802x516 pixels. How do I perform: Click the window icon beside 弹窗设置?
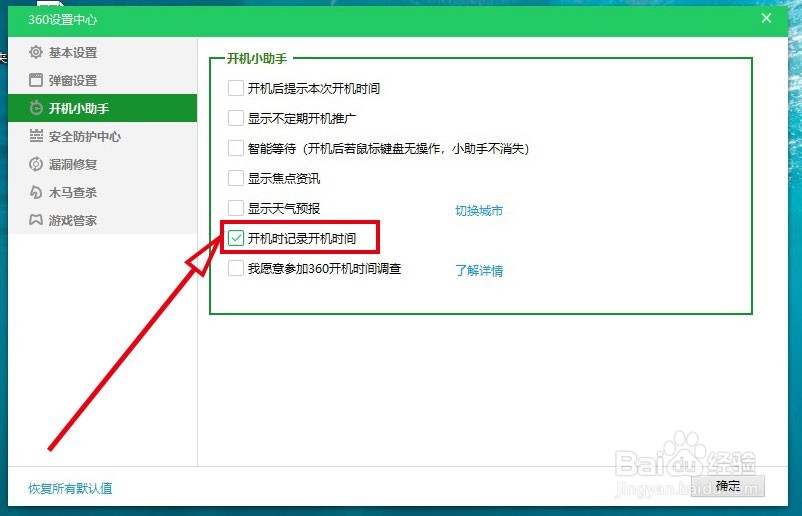(36, 80)
